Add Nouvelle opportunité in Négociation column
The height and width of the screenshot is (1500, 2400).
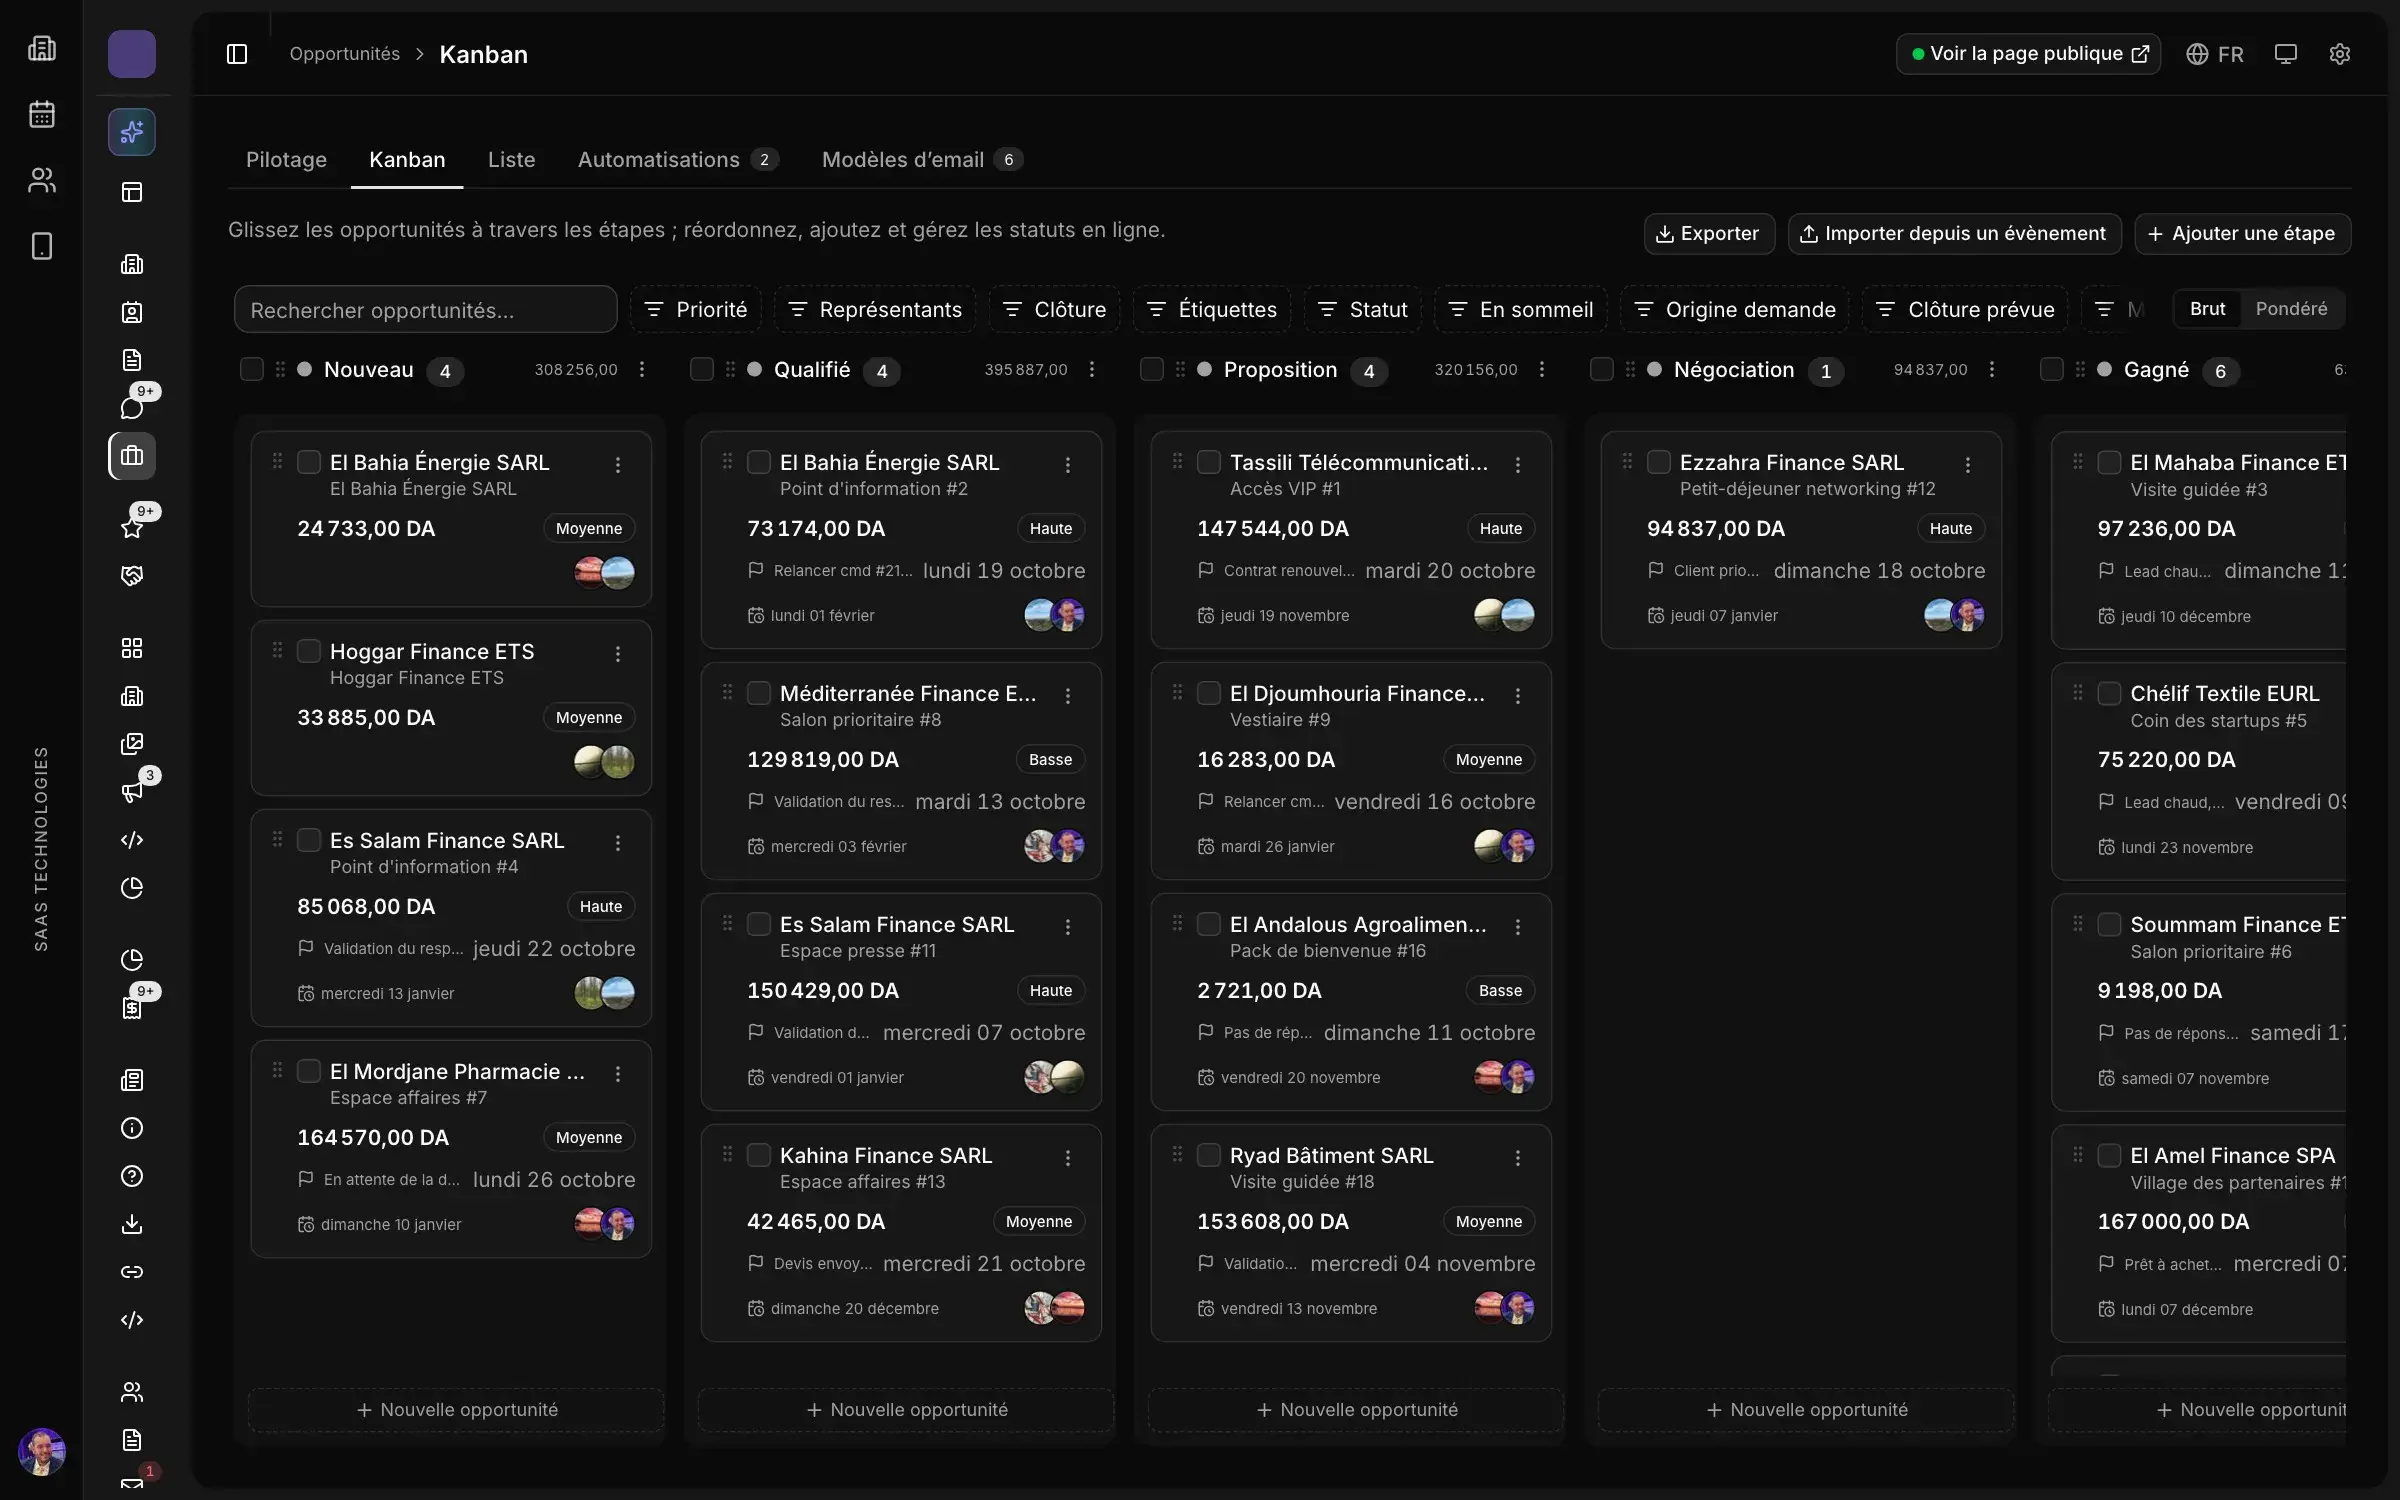click(x=1806, y=1410)
